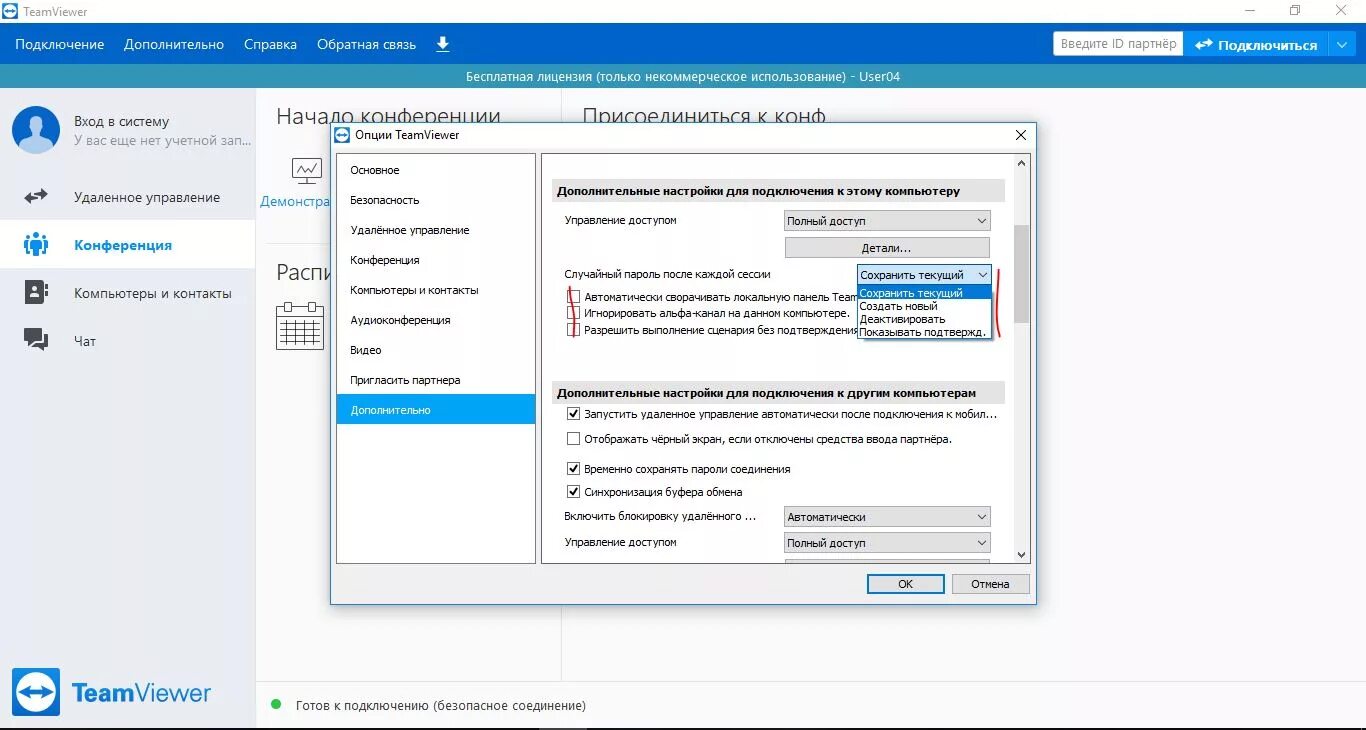Viewport: 1366px width, 730px height.
Task: Click the presentation screen icon under Начало конференции
Action: (x=307, y=170)
